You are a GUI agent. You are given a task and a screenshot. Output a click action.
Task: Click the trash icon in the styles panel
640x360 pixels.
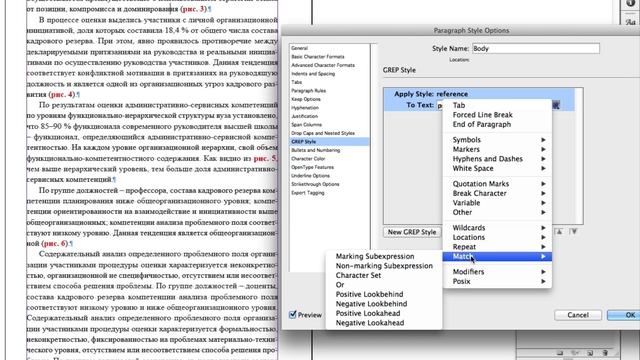(605, 353)
